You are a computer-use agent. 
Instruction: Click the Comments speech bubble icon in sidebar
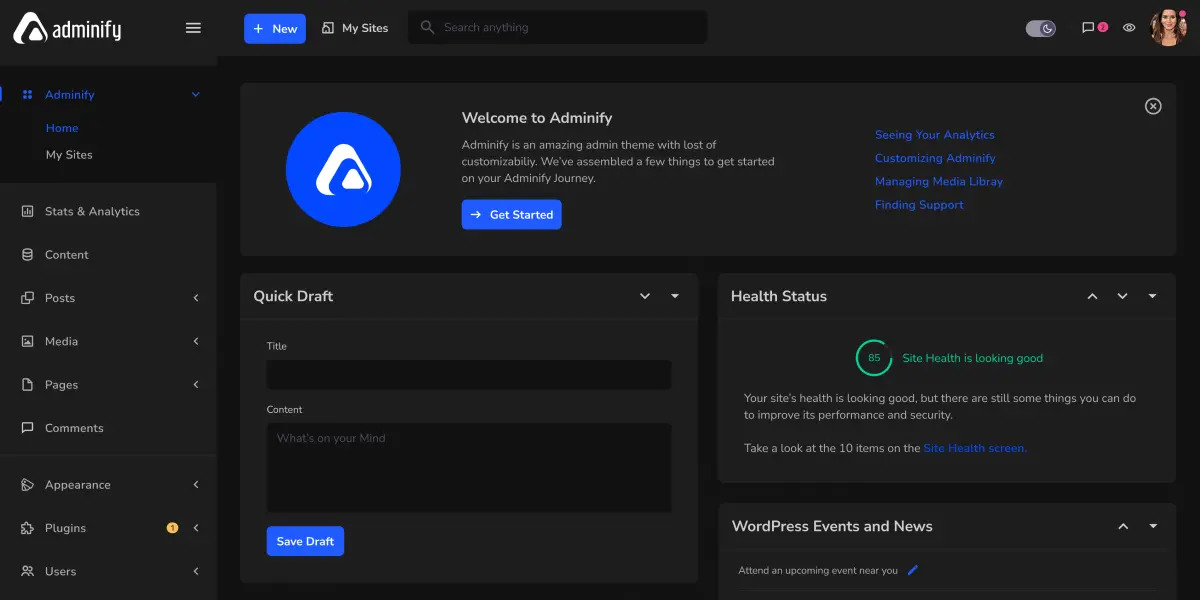pos(27,428)
